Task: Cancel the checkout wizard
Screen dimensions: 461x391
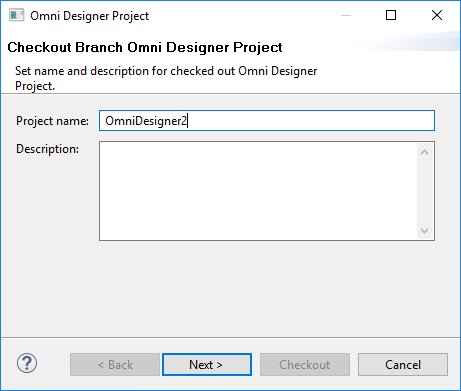Action: (403, 365)
